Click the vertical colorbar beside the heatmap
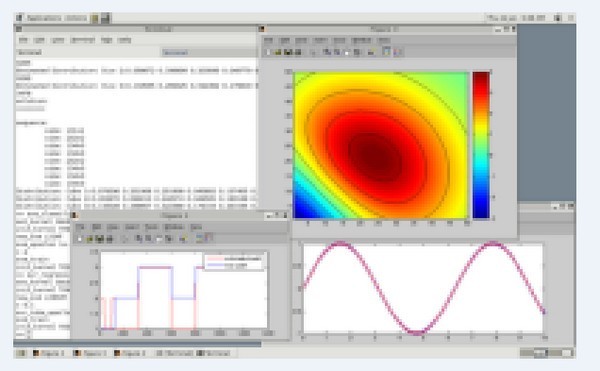600x371 pixels. tap(481, 145)
